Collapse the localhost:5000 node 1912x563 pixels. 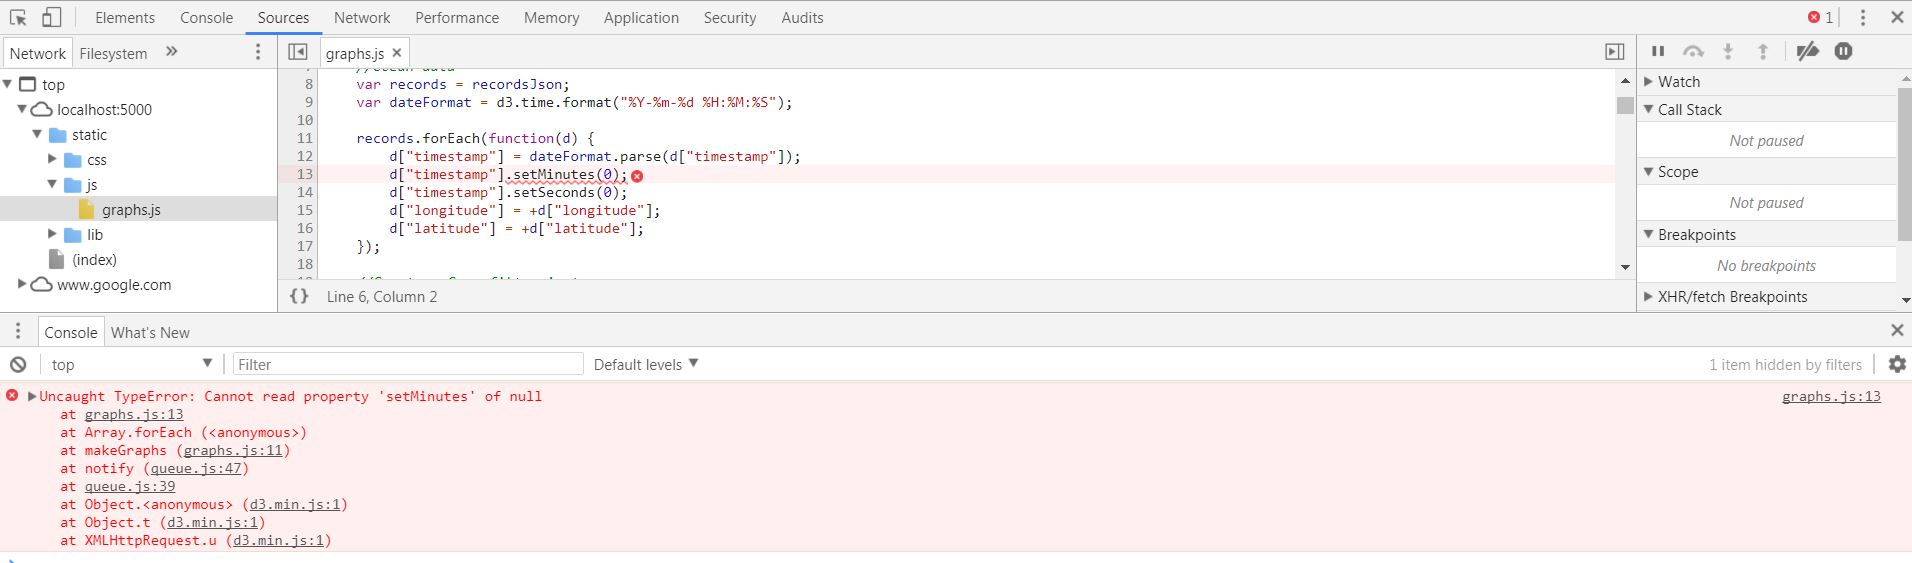(22, 109)
